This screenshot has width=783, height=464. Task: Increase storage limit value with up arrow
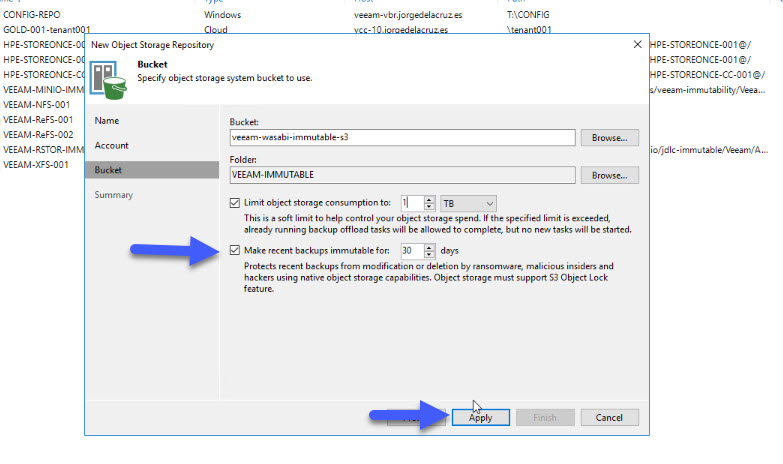point(429,200)
